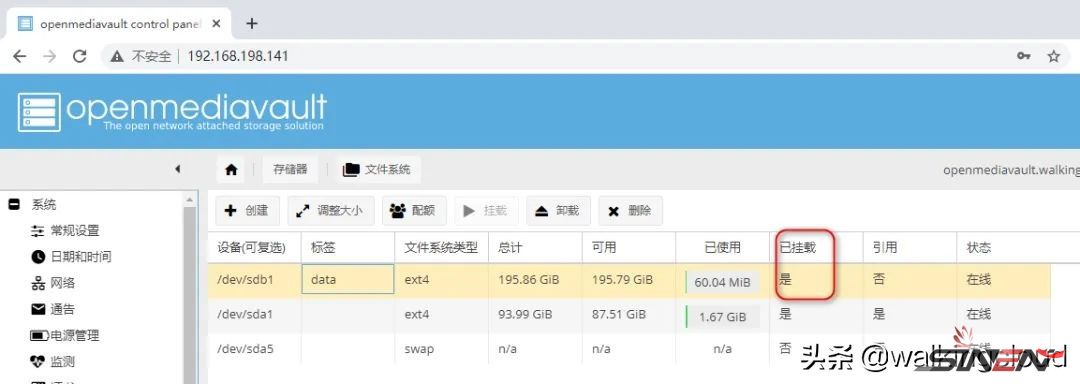The width and height of the screenshot is (1080, 384).
Task: Sort by 标签 column header
Action: click(x=348, y=248)
